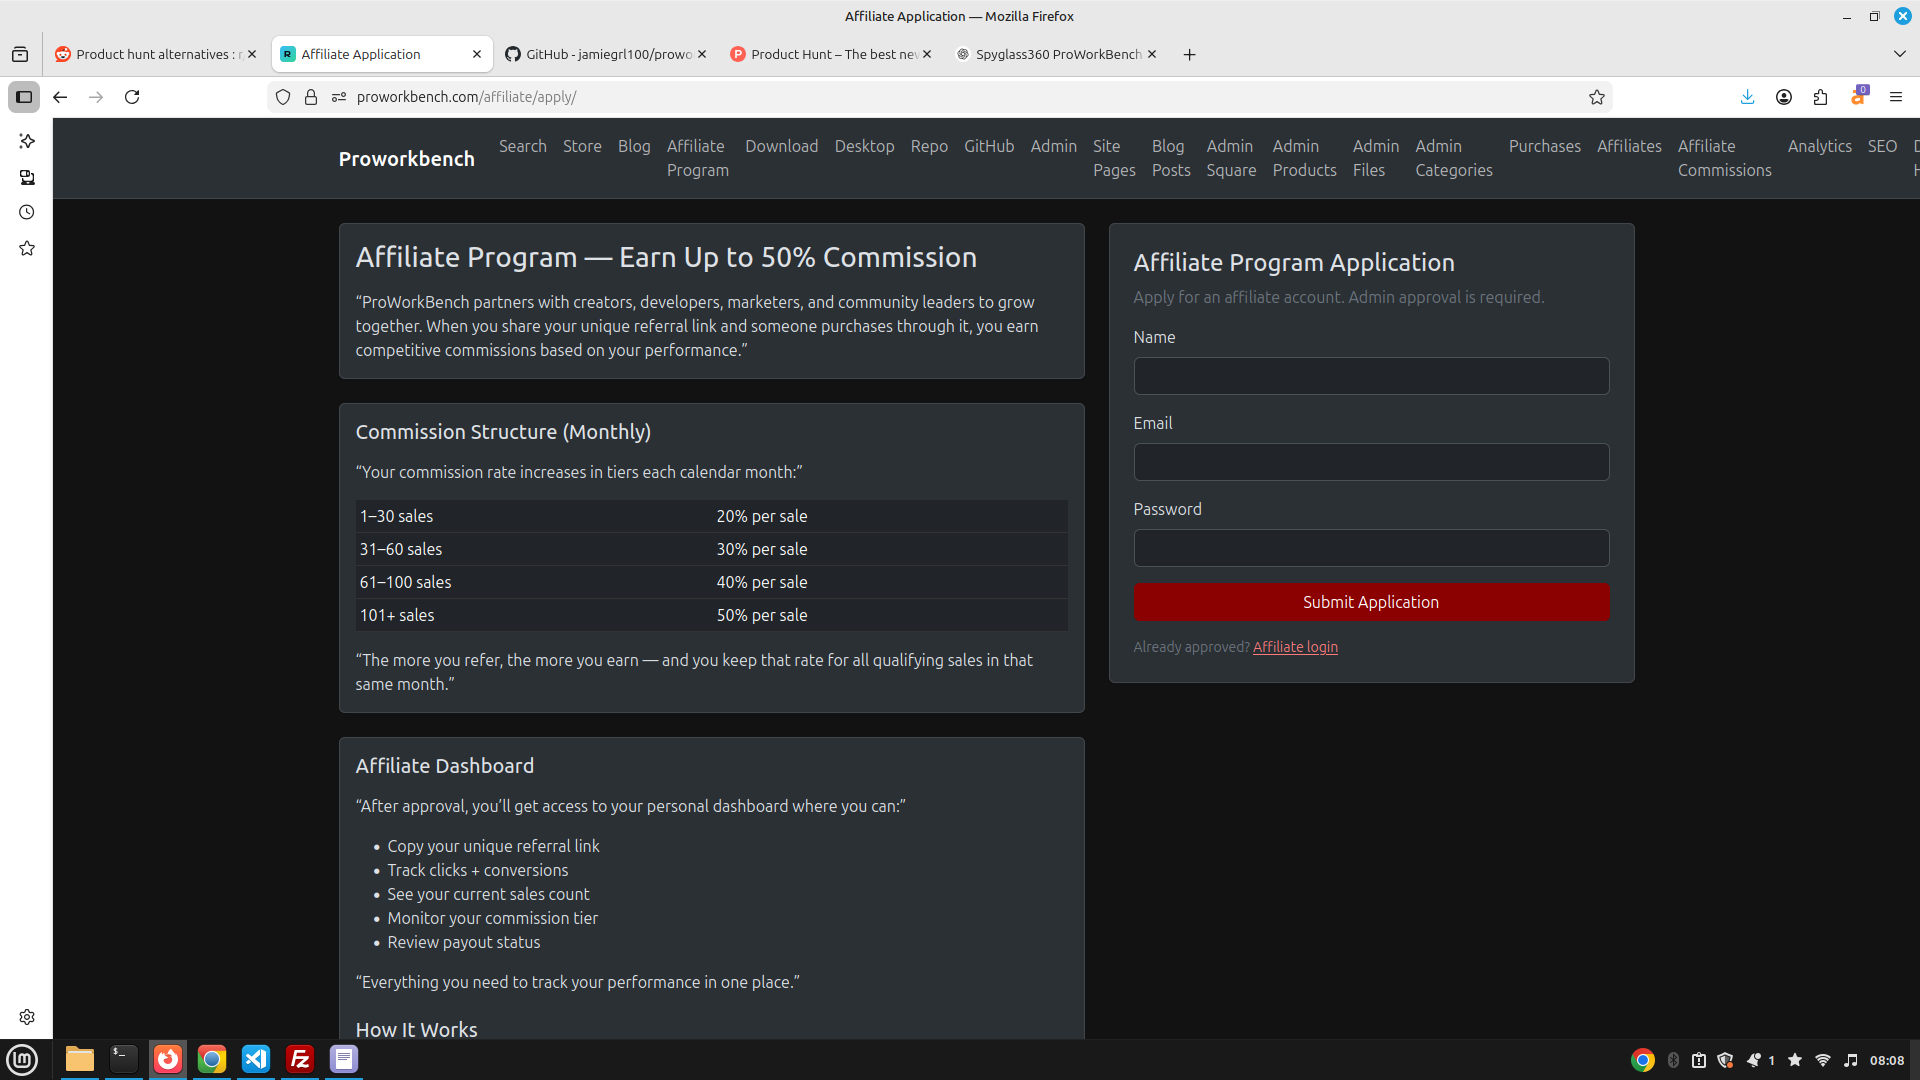This screenshot has height=1080, width=1920.
Task: Click the extensions puzzle-piece icon
Action: [x=1820, y=97]
